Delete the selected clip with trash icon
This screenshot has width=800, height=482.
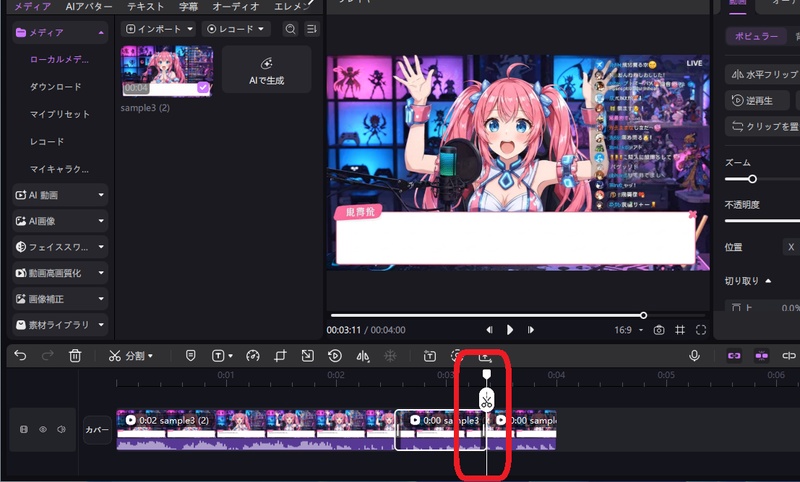[75, 356]
